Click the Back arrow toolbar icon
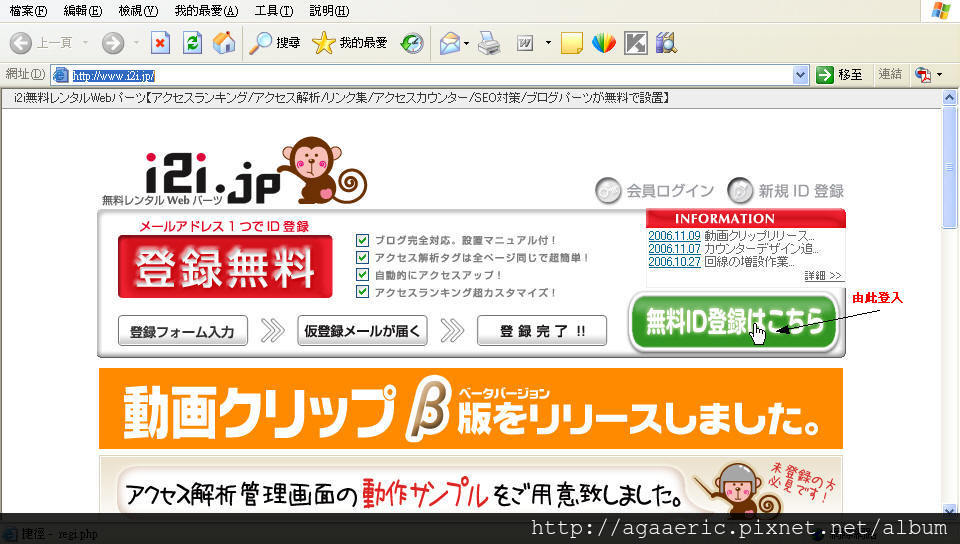Screen dimensions: 960x544 tap(21, 43)
